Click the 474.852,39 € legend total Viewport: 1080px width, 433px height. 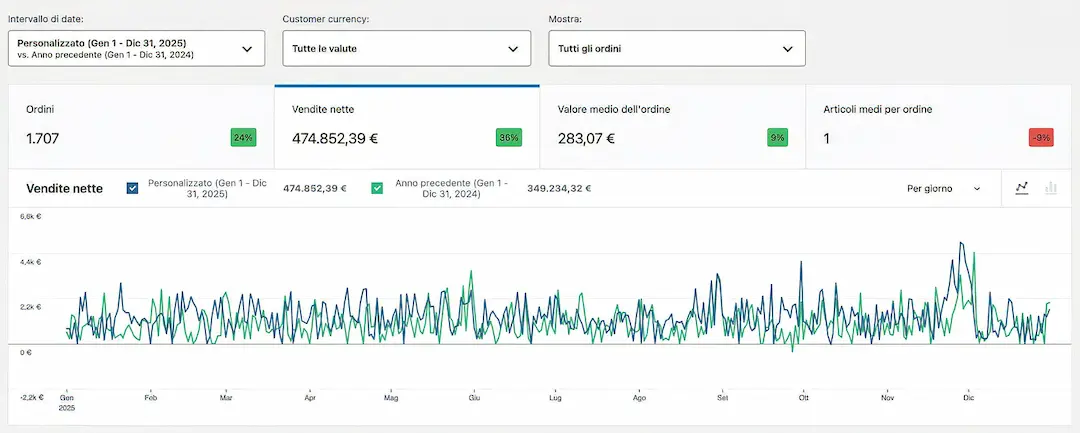315,188
